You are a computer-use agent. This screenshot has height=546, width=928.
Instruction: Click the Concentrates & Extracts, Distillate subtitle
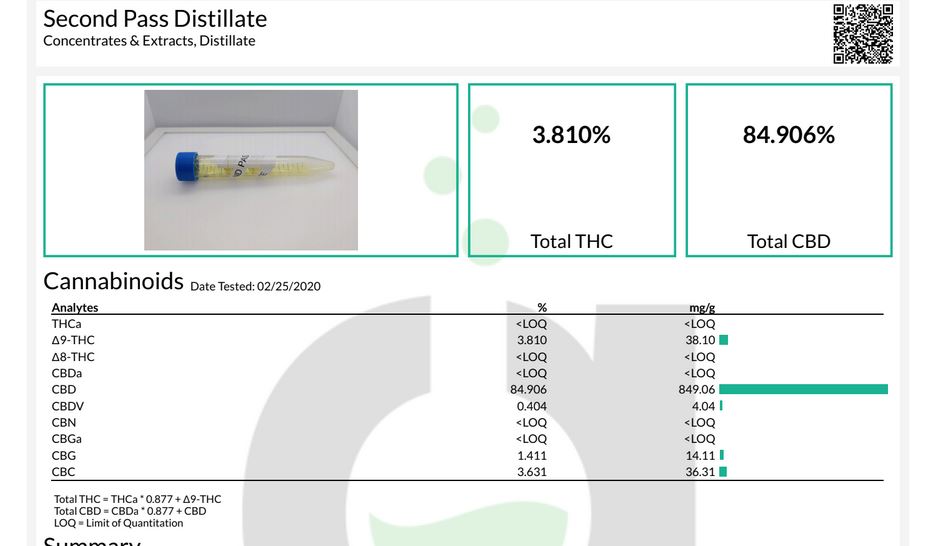[149, 41]
